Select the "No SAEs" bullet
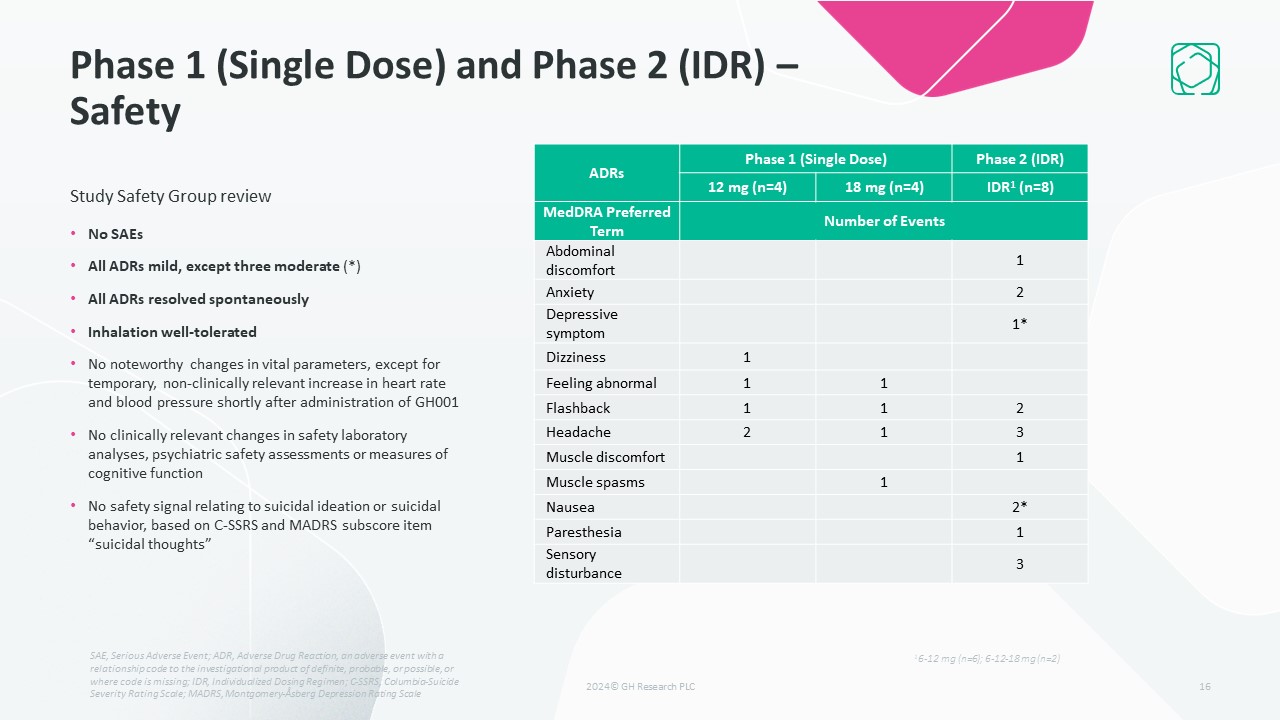This screenshot has width=1280, height=720. [x=115, y=234]
